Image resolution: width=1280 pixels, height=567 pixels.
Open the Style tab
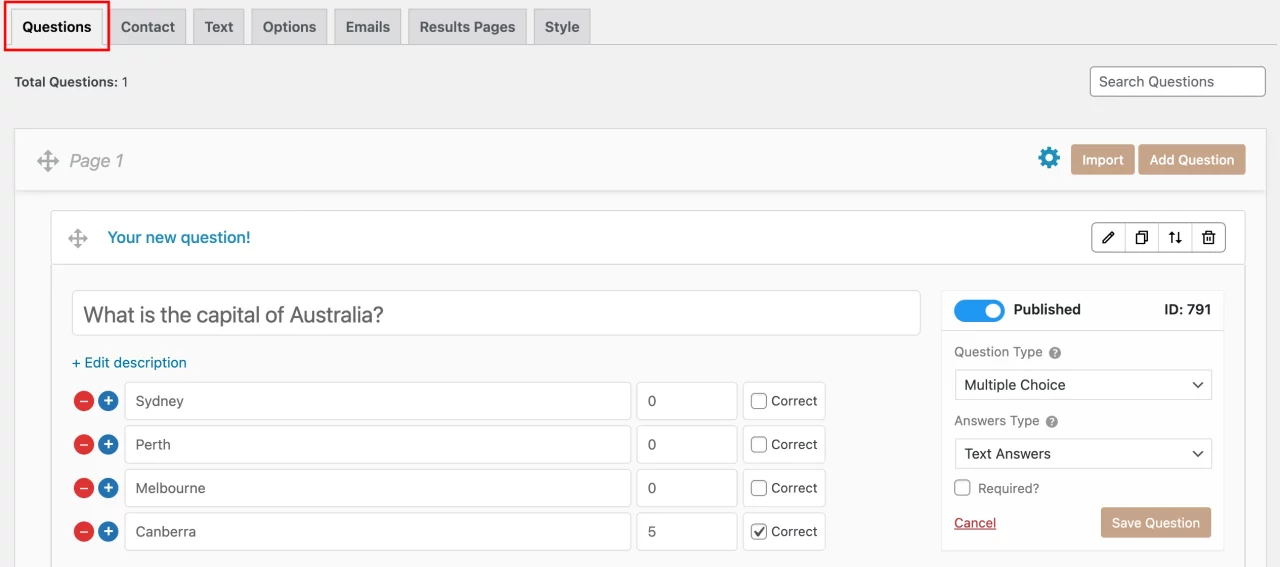[x=562, y=27]
